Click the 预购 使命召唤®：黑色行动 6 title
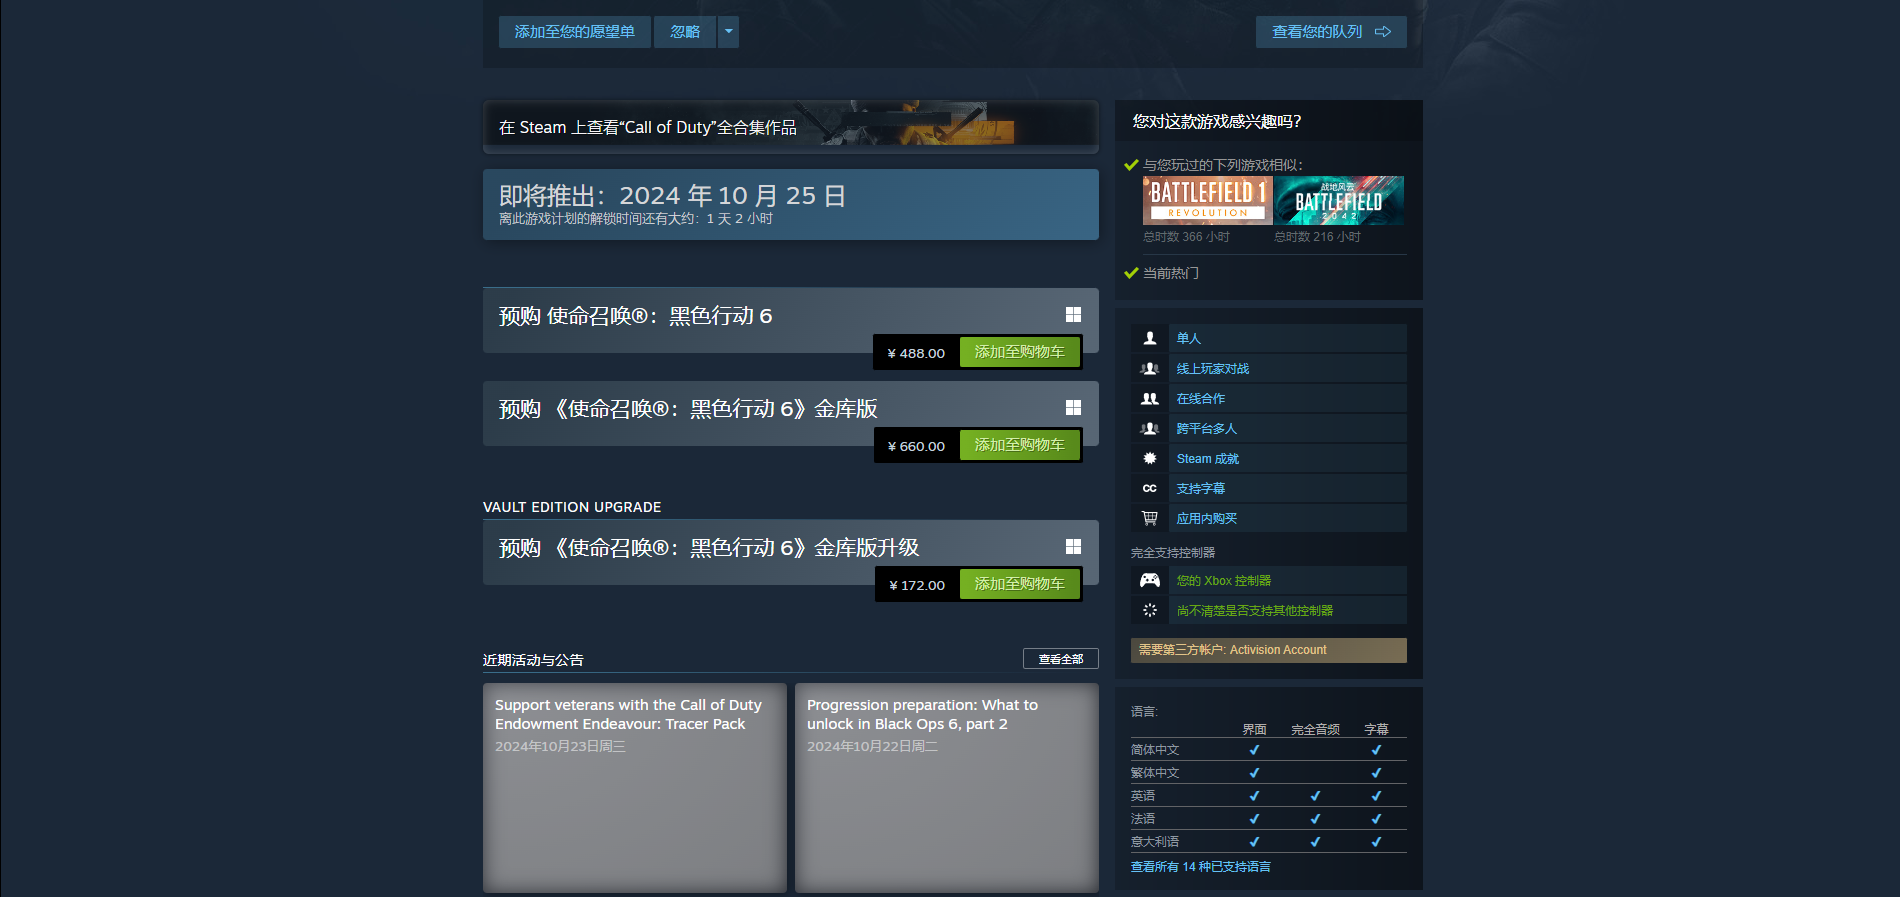 pos(636,316)
